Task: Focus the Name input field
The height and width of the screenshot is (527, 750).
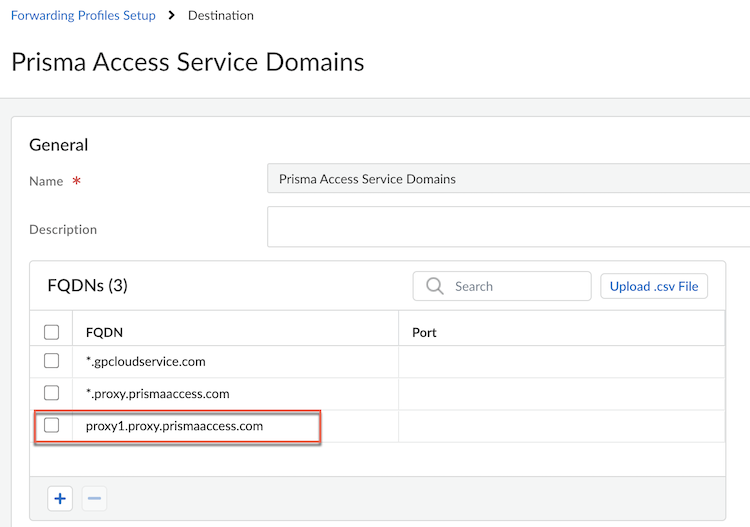Action: 508,179
